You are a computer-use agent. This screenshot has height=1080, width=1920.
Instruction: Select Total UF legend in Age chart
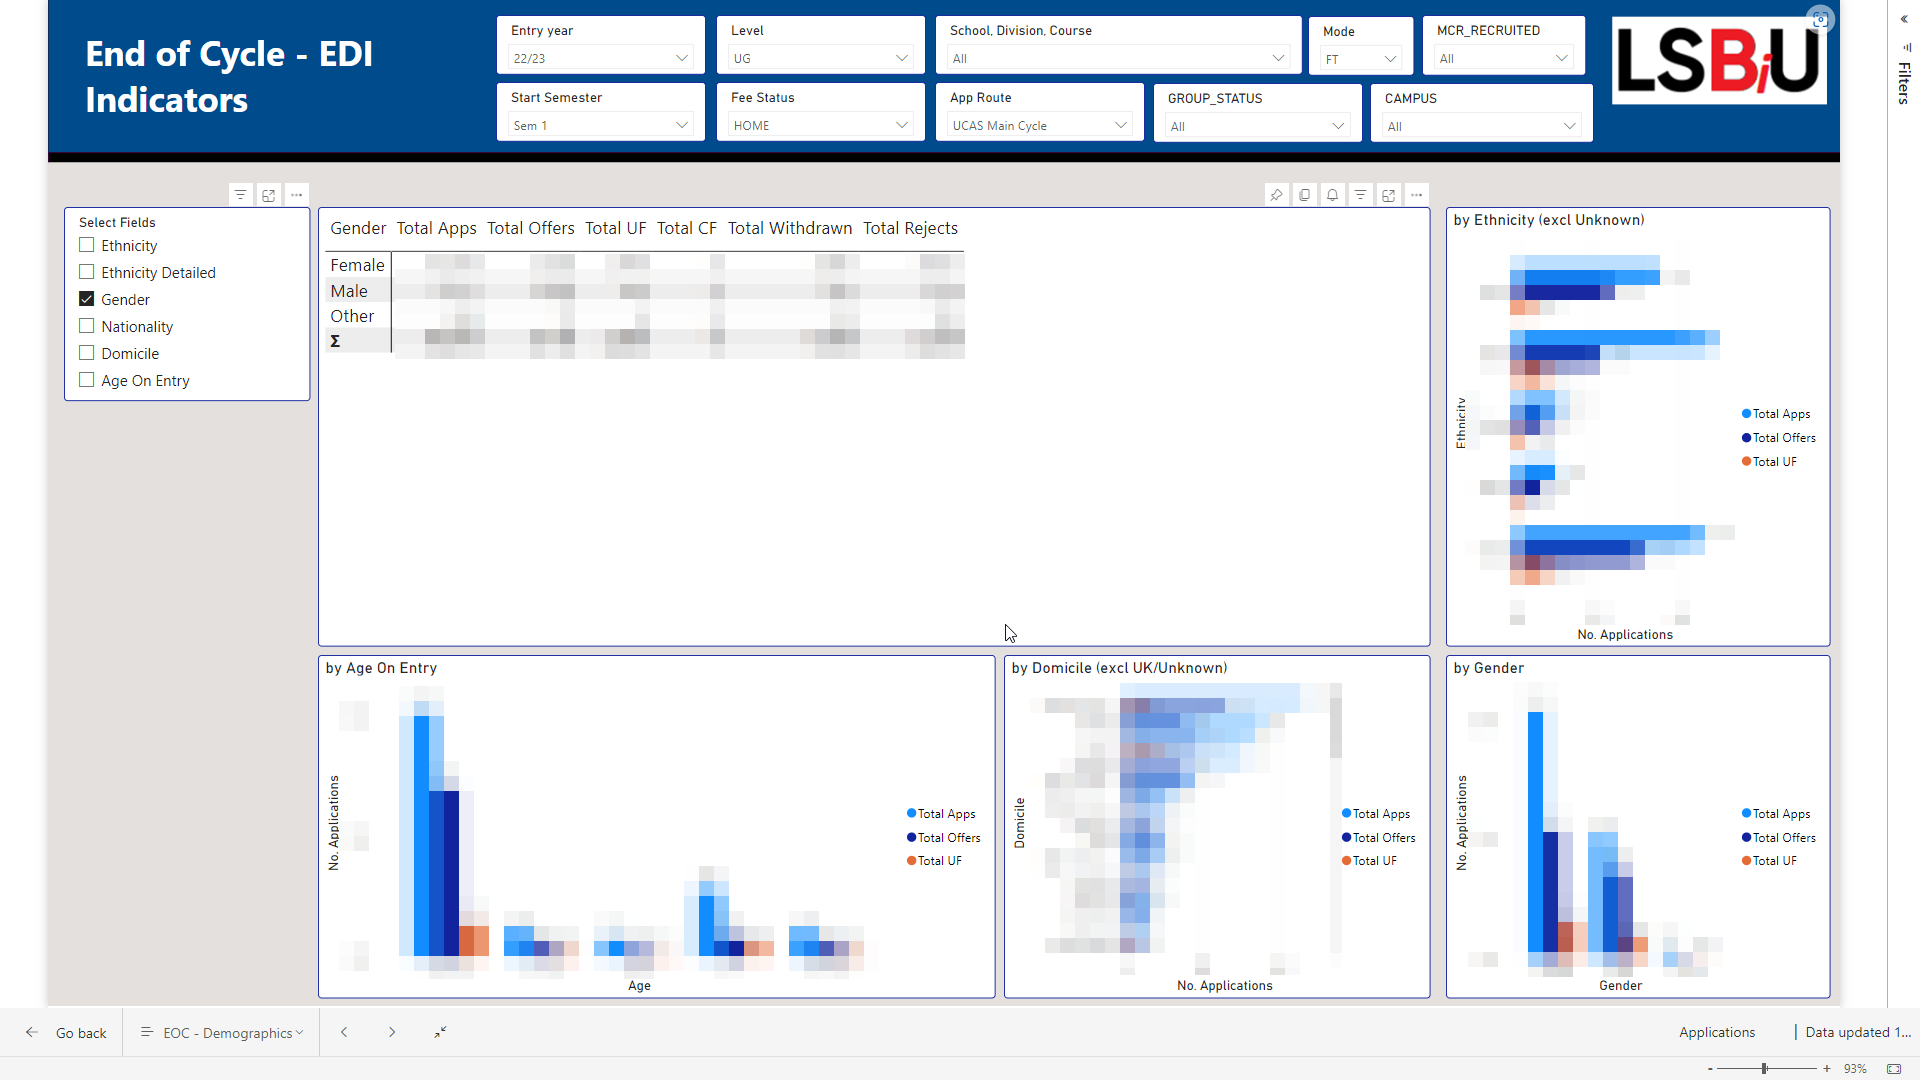934,861
